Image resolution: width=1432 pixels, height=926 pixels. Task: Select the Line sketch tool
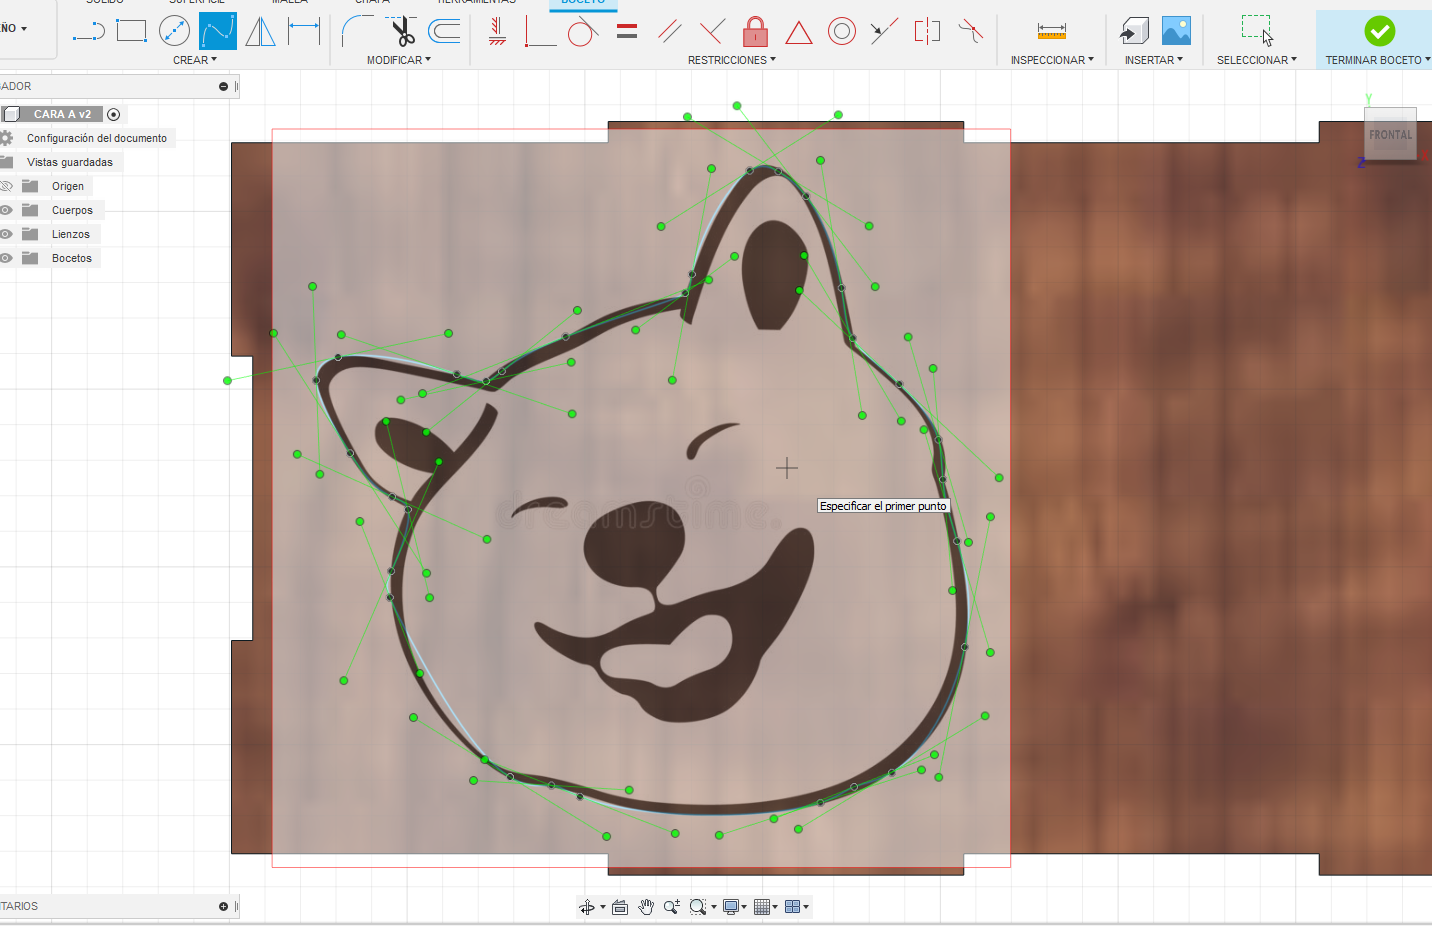pyautogui.click(x=89, y=31)
